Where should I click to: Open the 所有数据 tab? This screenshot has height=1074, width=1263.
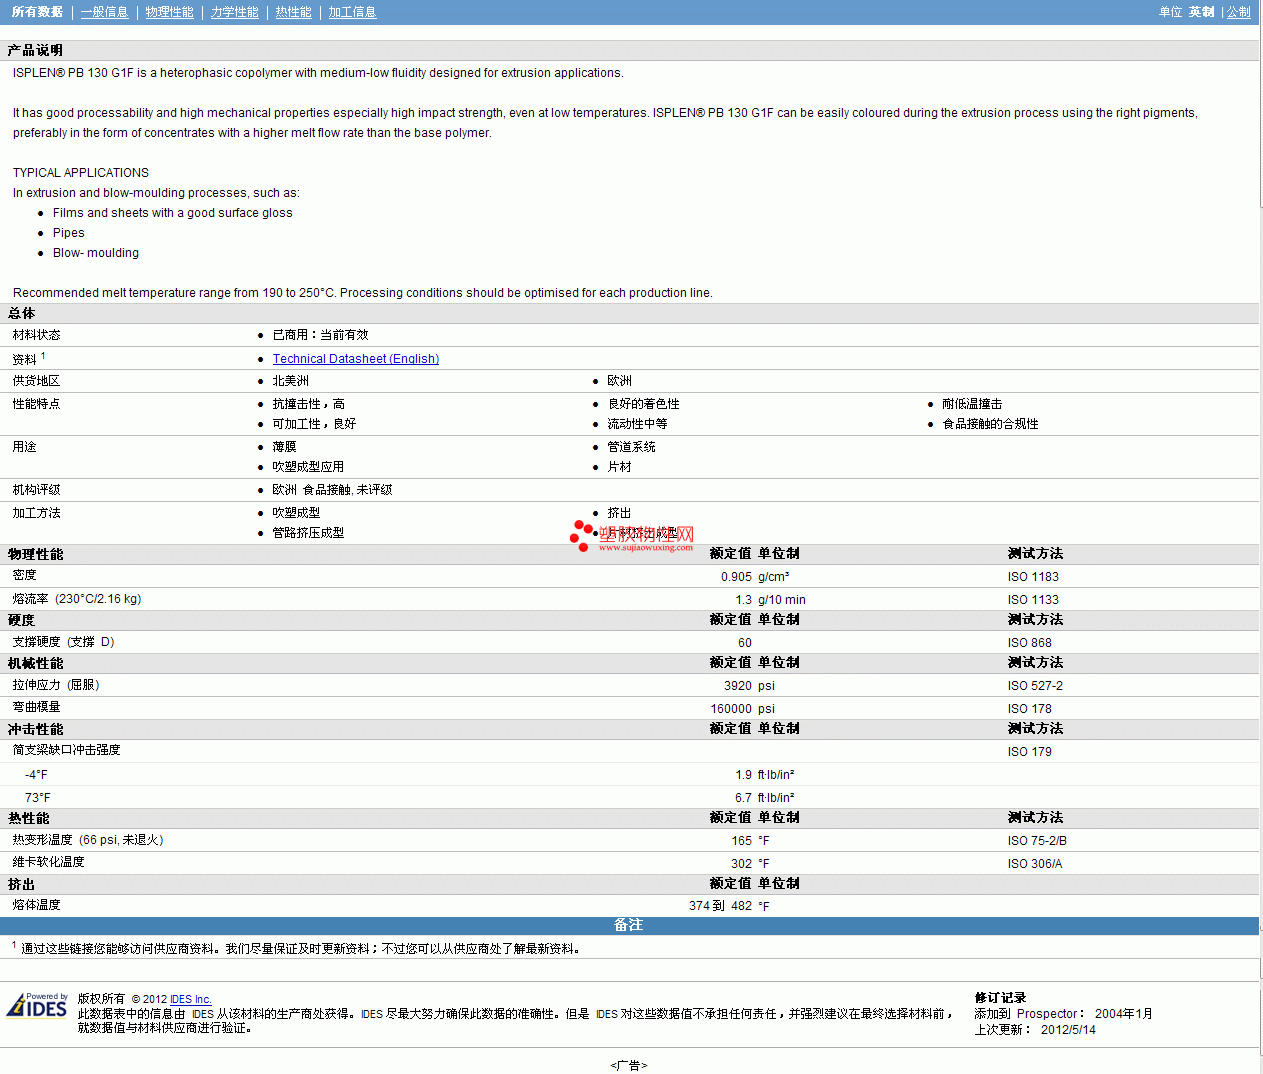(x=37, y=12)
